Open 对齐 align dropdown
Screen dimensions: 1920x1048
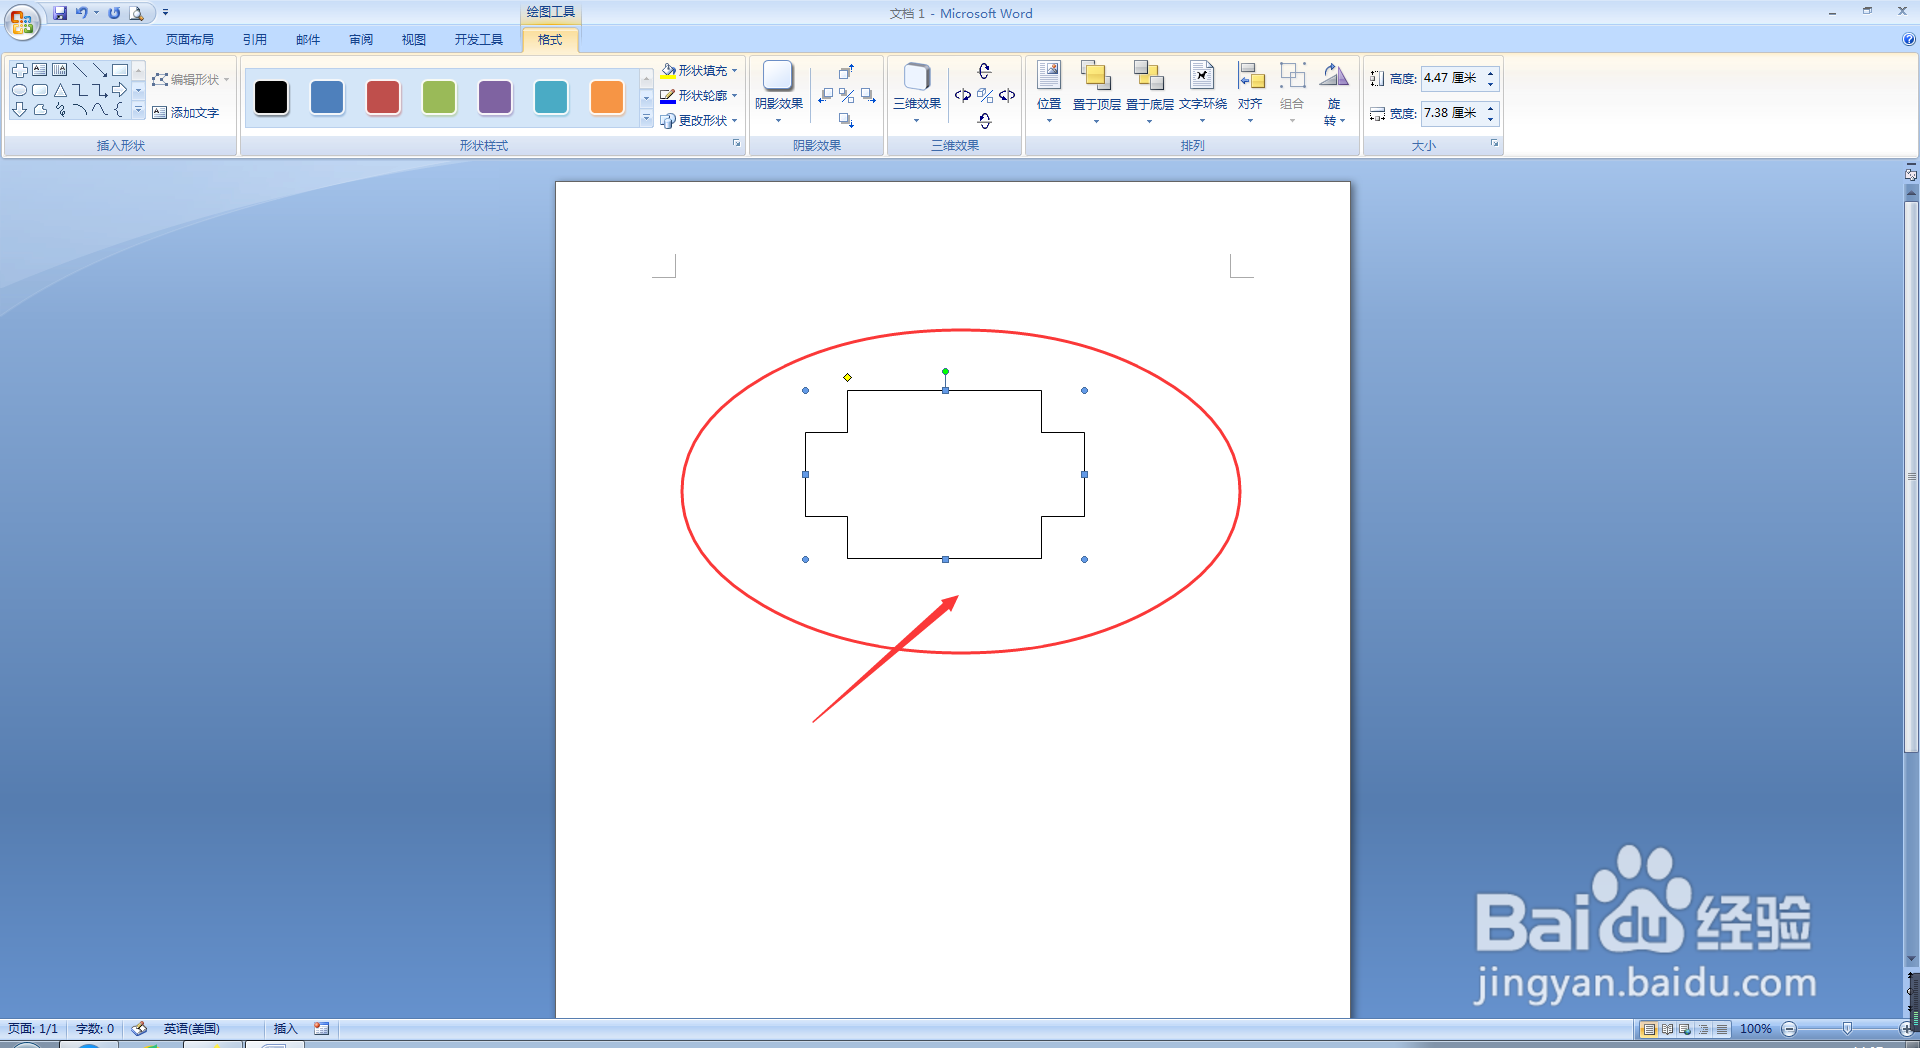pos(1250,93)
